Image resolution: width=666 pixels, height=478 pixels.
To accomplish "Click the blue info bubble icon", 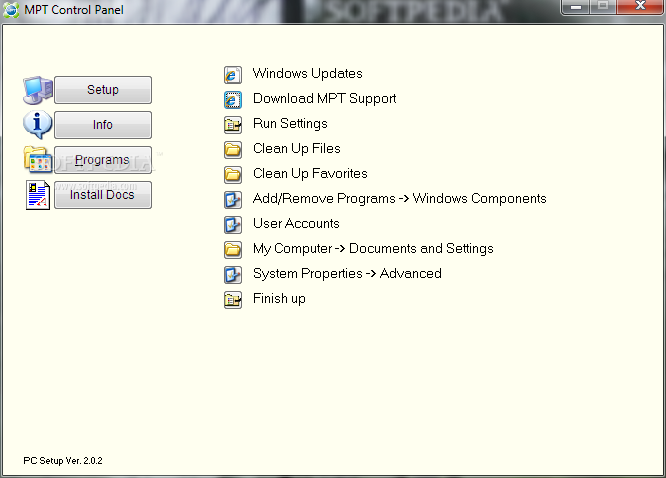I will tap(38, 125).
